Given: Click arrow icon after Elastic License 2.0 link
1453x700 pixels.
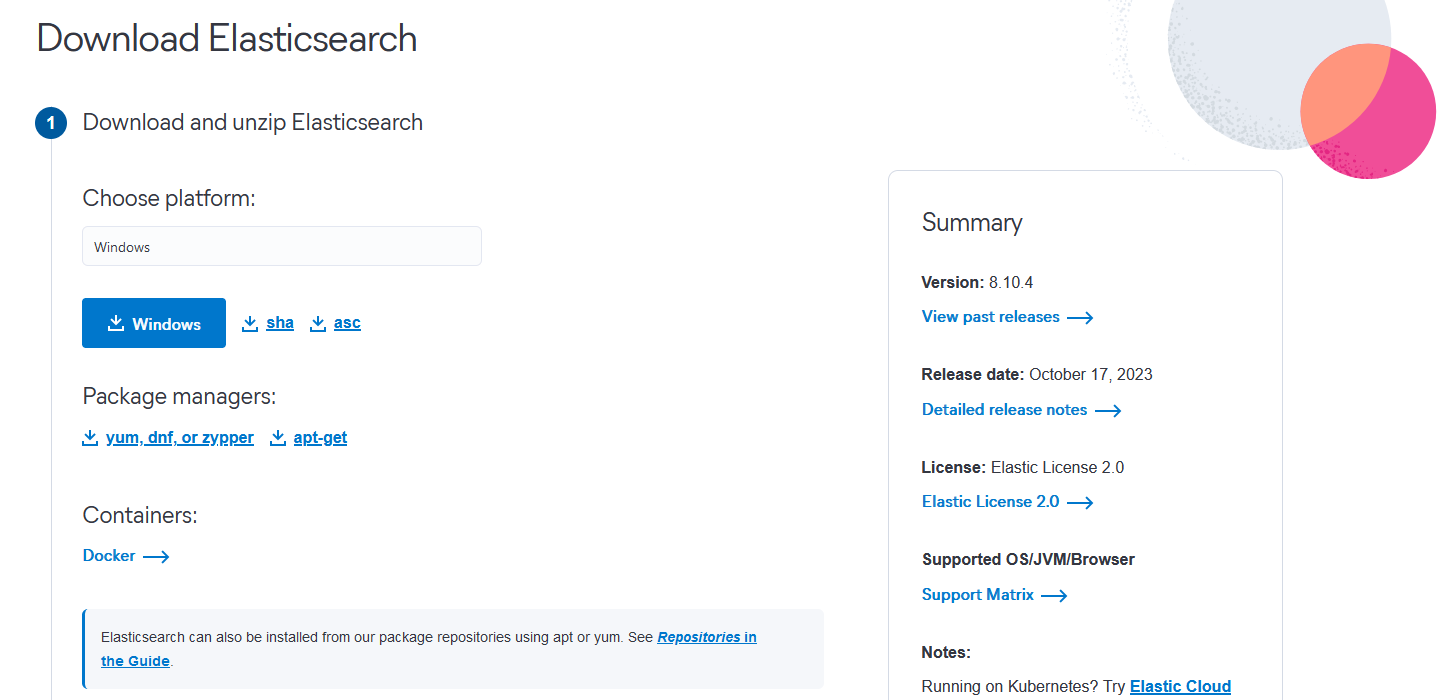Looking at the screenshot, I should 1080,502.
